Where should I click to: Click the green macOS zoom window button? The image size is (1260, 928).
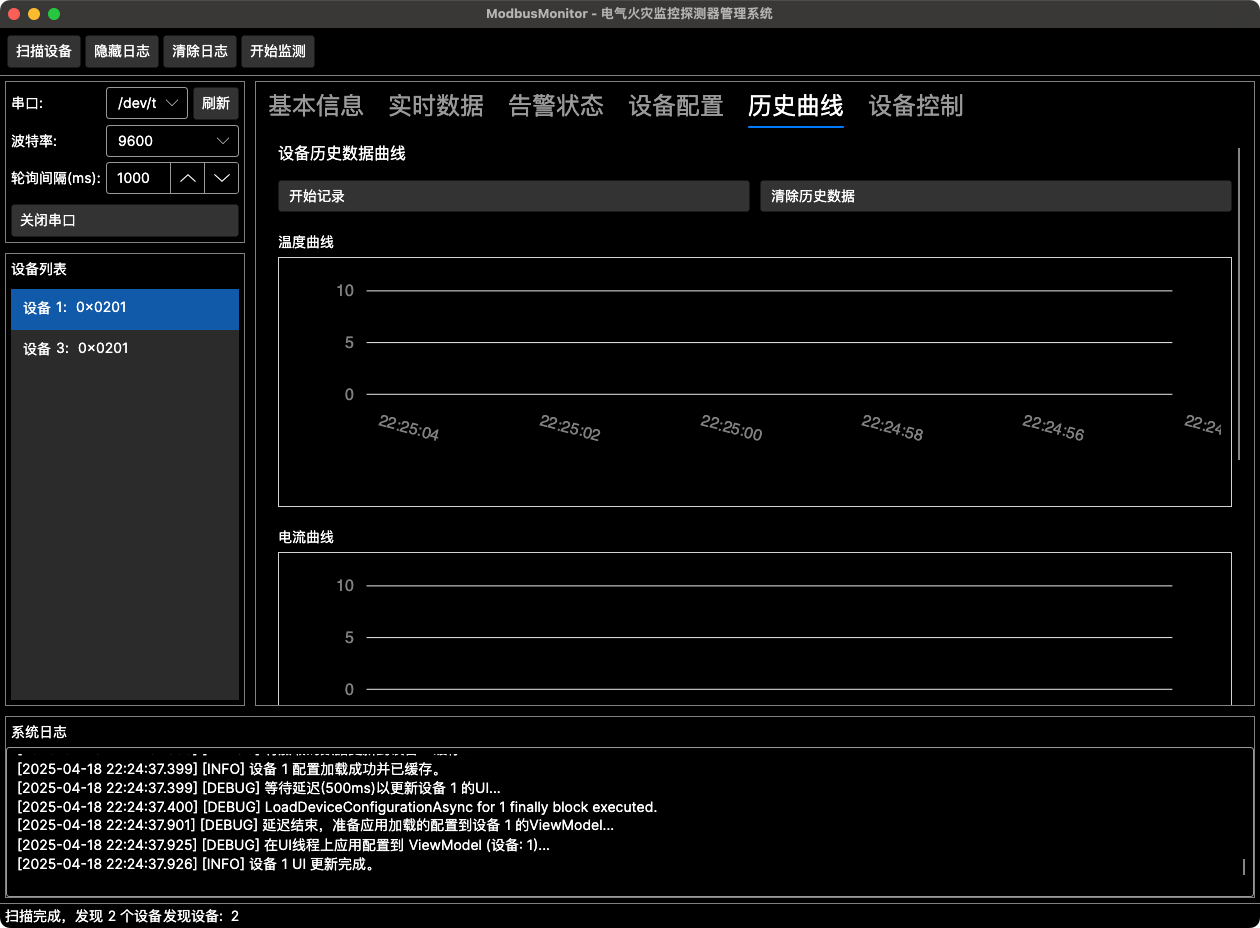click(x=54, y=14)
